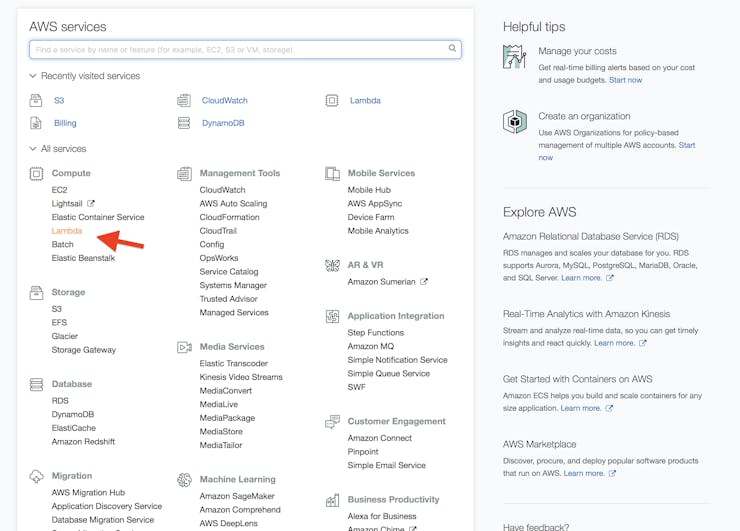The height and width of the screenshot is (531, 740).
Task: Open Elastic Transcoder under Media Services
Action: point(234,363)
